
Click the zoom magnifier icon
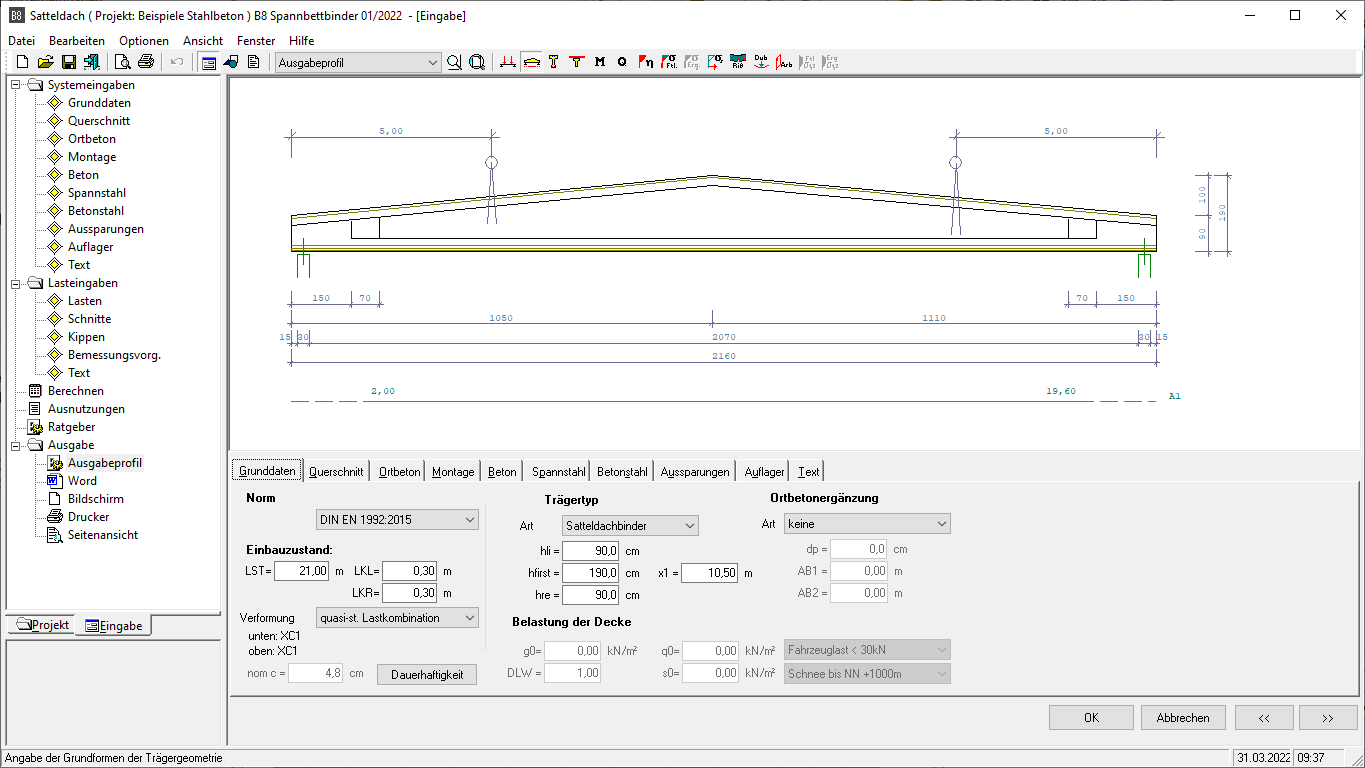[x=454, y=62]
